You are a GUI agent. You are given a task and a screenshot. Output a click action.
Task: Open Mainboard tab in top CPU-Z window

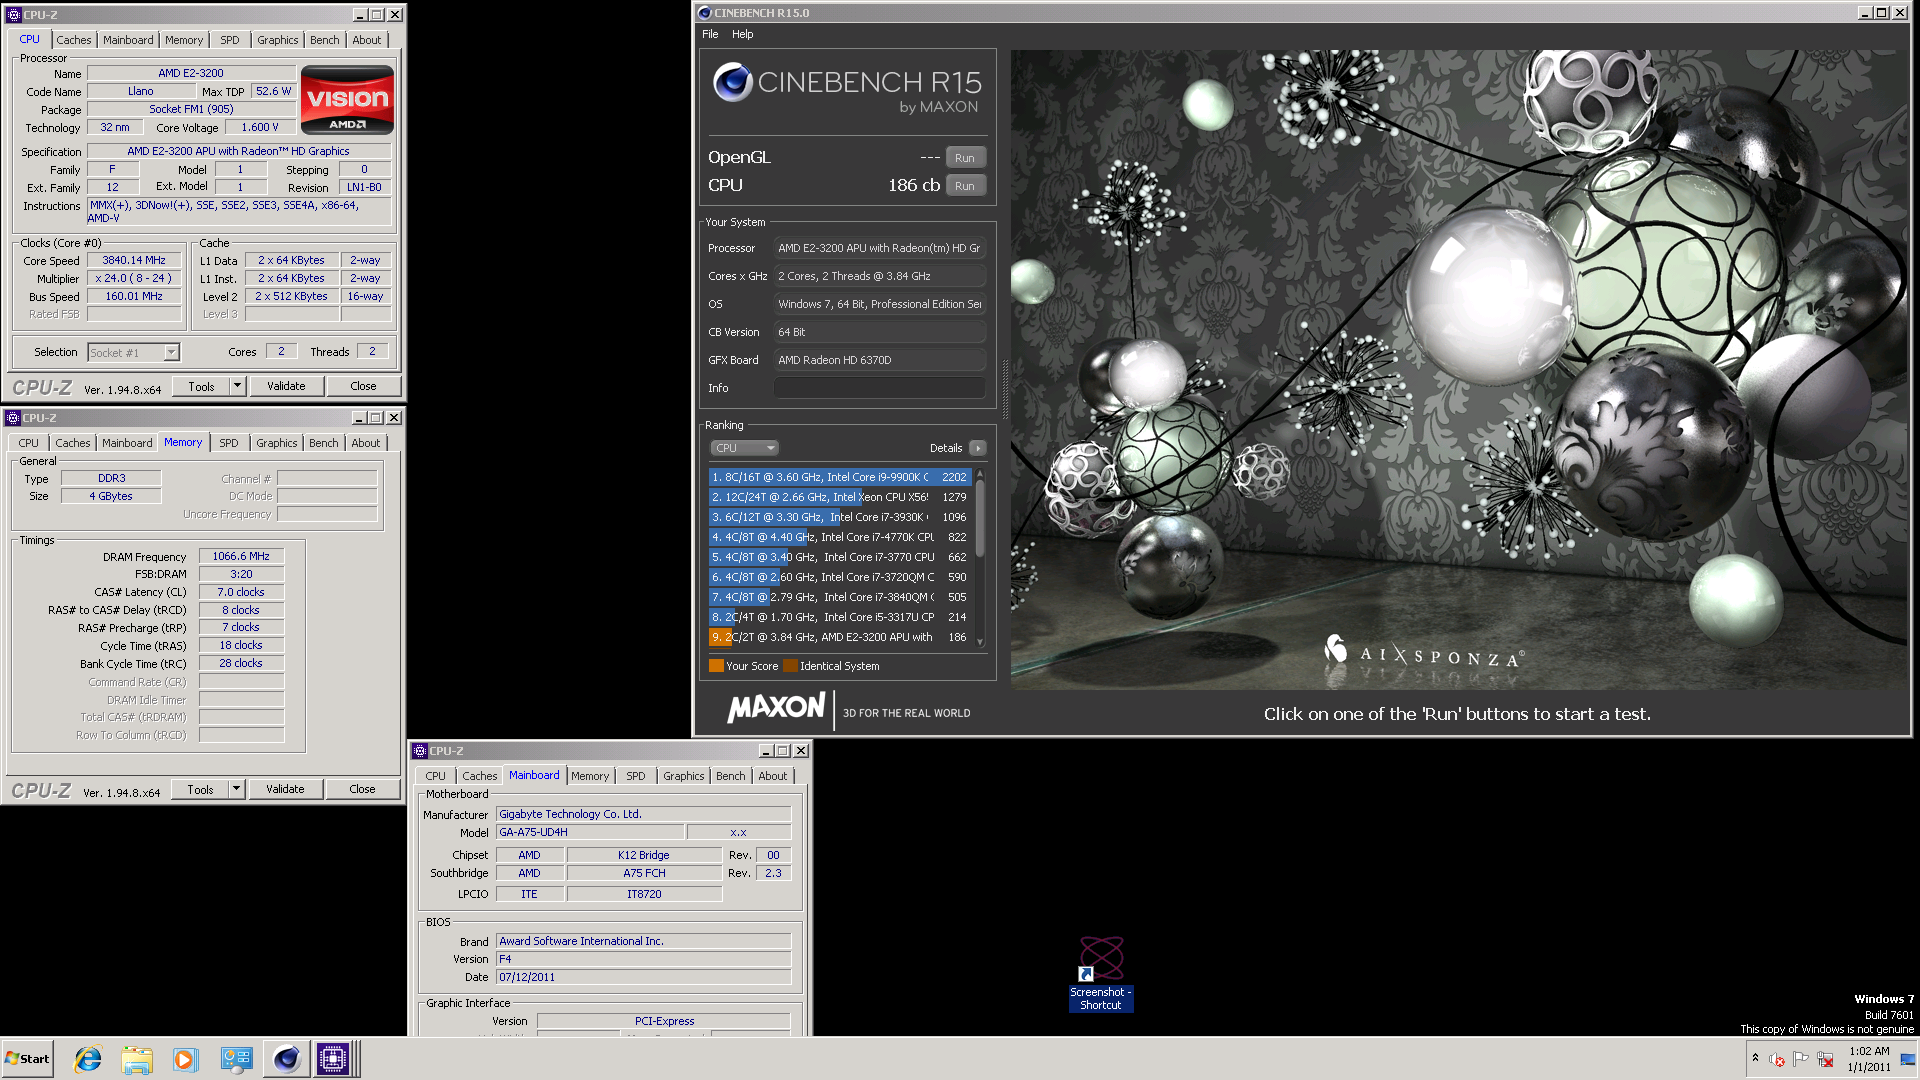click(128, 40)
